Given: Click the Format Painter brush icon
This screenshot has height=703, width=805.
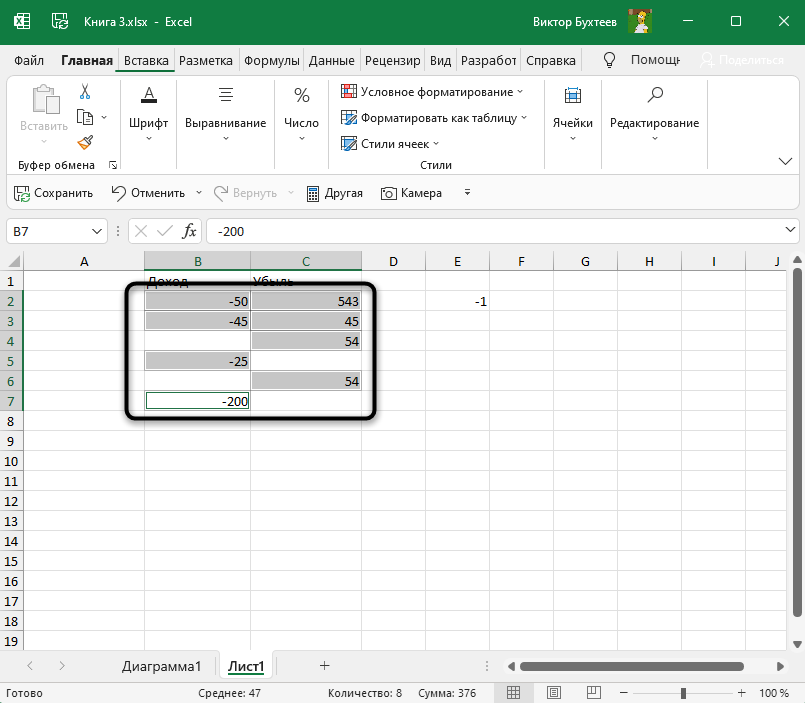Looking at the screenshot, I should coord(85,142).
